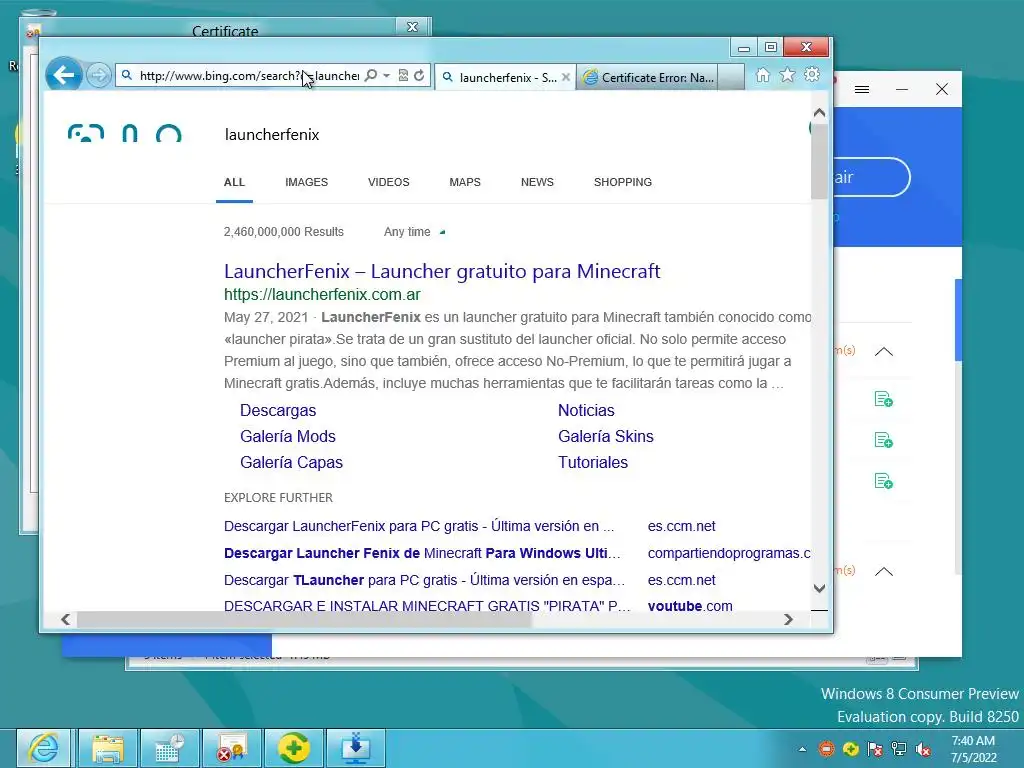
Task: Click the network tray icon
Action: (x=899, y=749)
